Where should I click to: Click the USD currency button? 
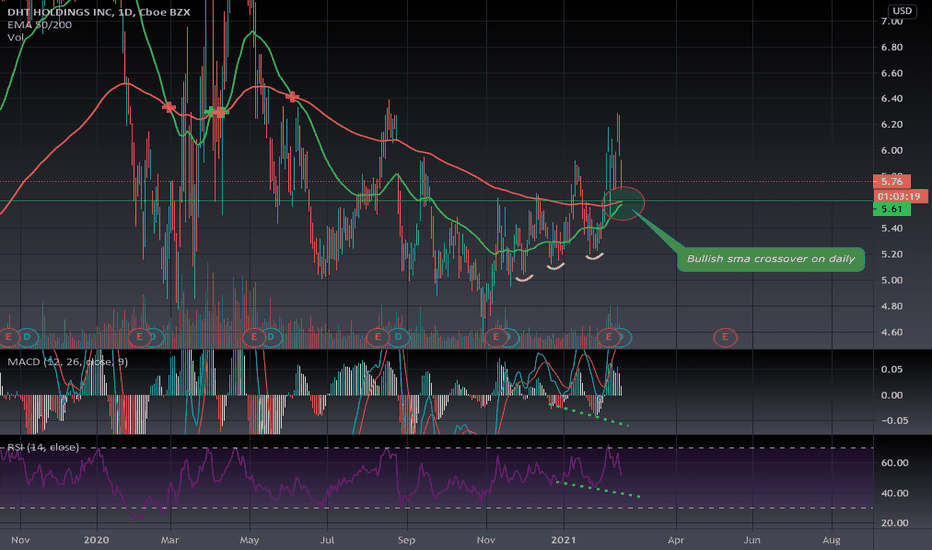(902, 11)
